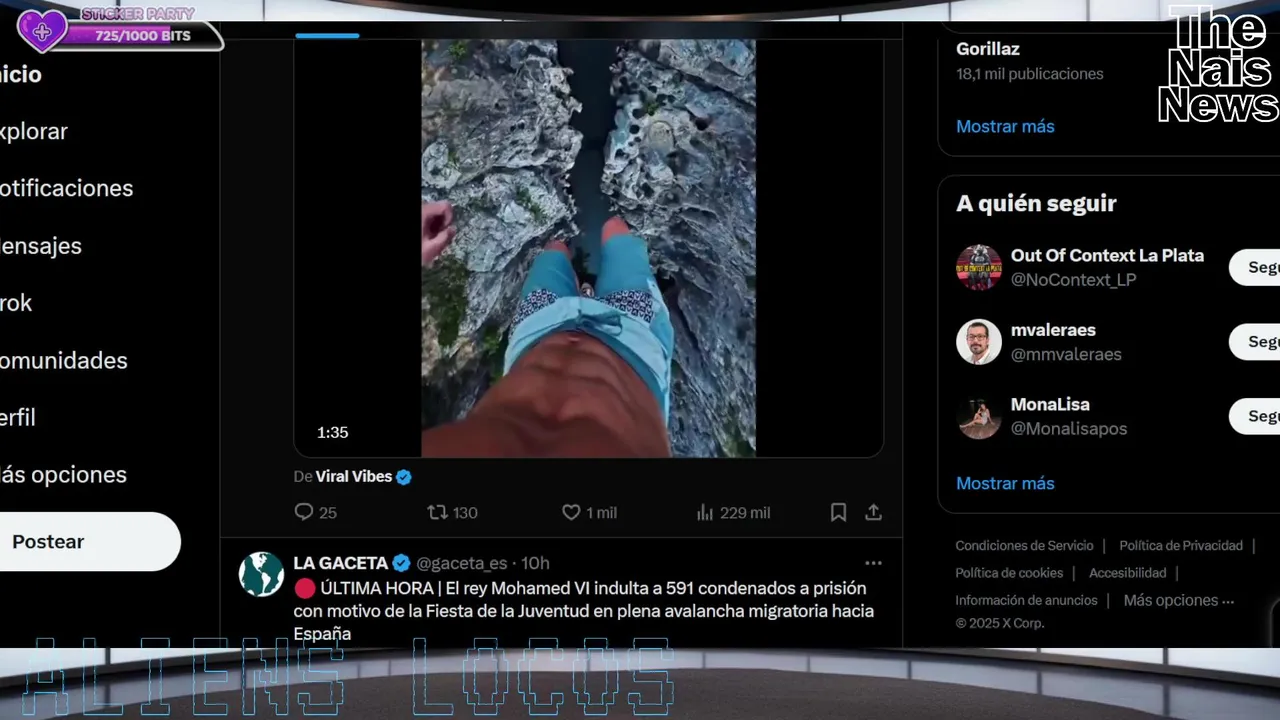
Task: Click the share icon under the video
Action: pyautogui.click(x=873, y=512)
